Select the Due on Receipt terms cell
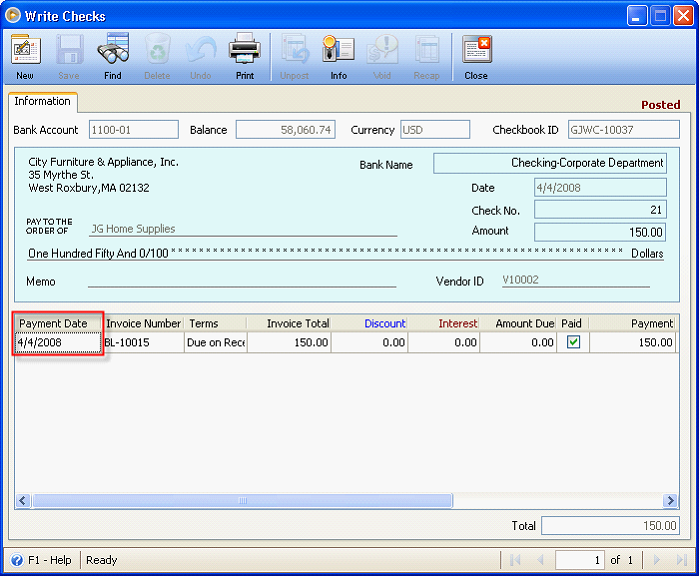Screen dimensions: 700x577 pos(216,343)
